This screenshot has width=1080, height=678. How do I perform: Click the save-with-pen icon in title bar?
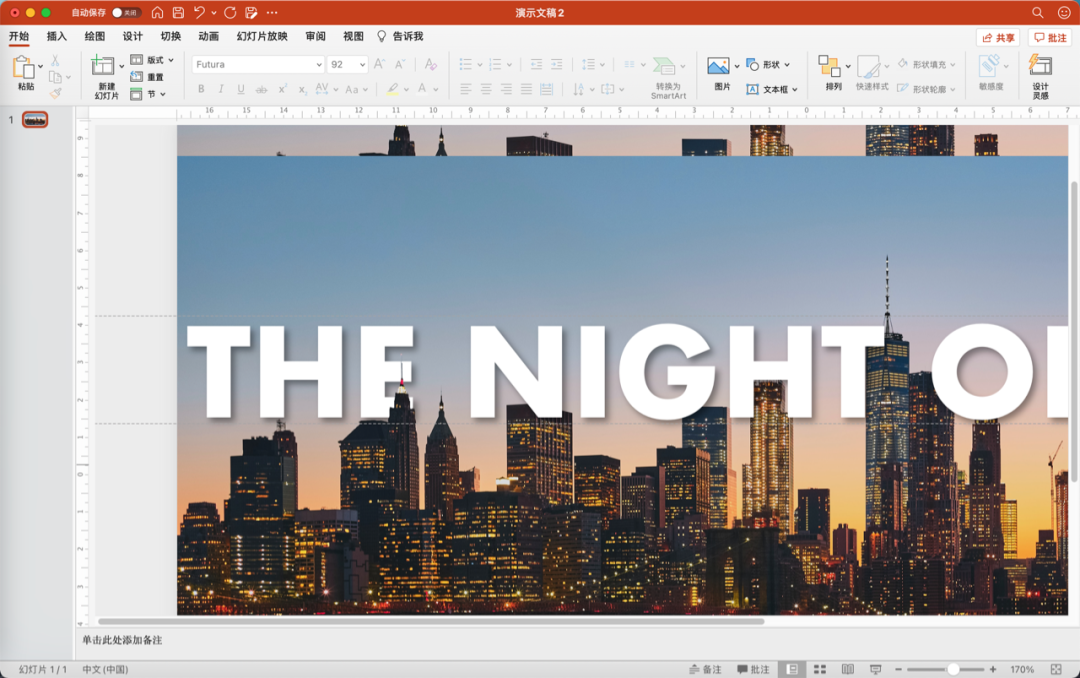[x=251, y=12]
